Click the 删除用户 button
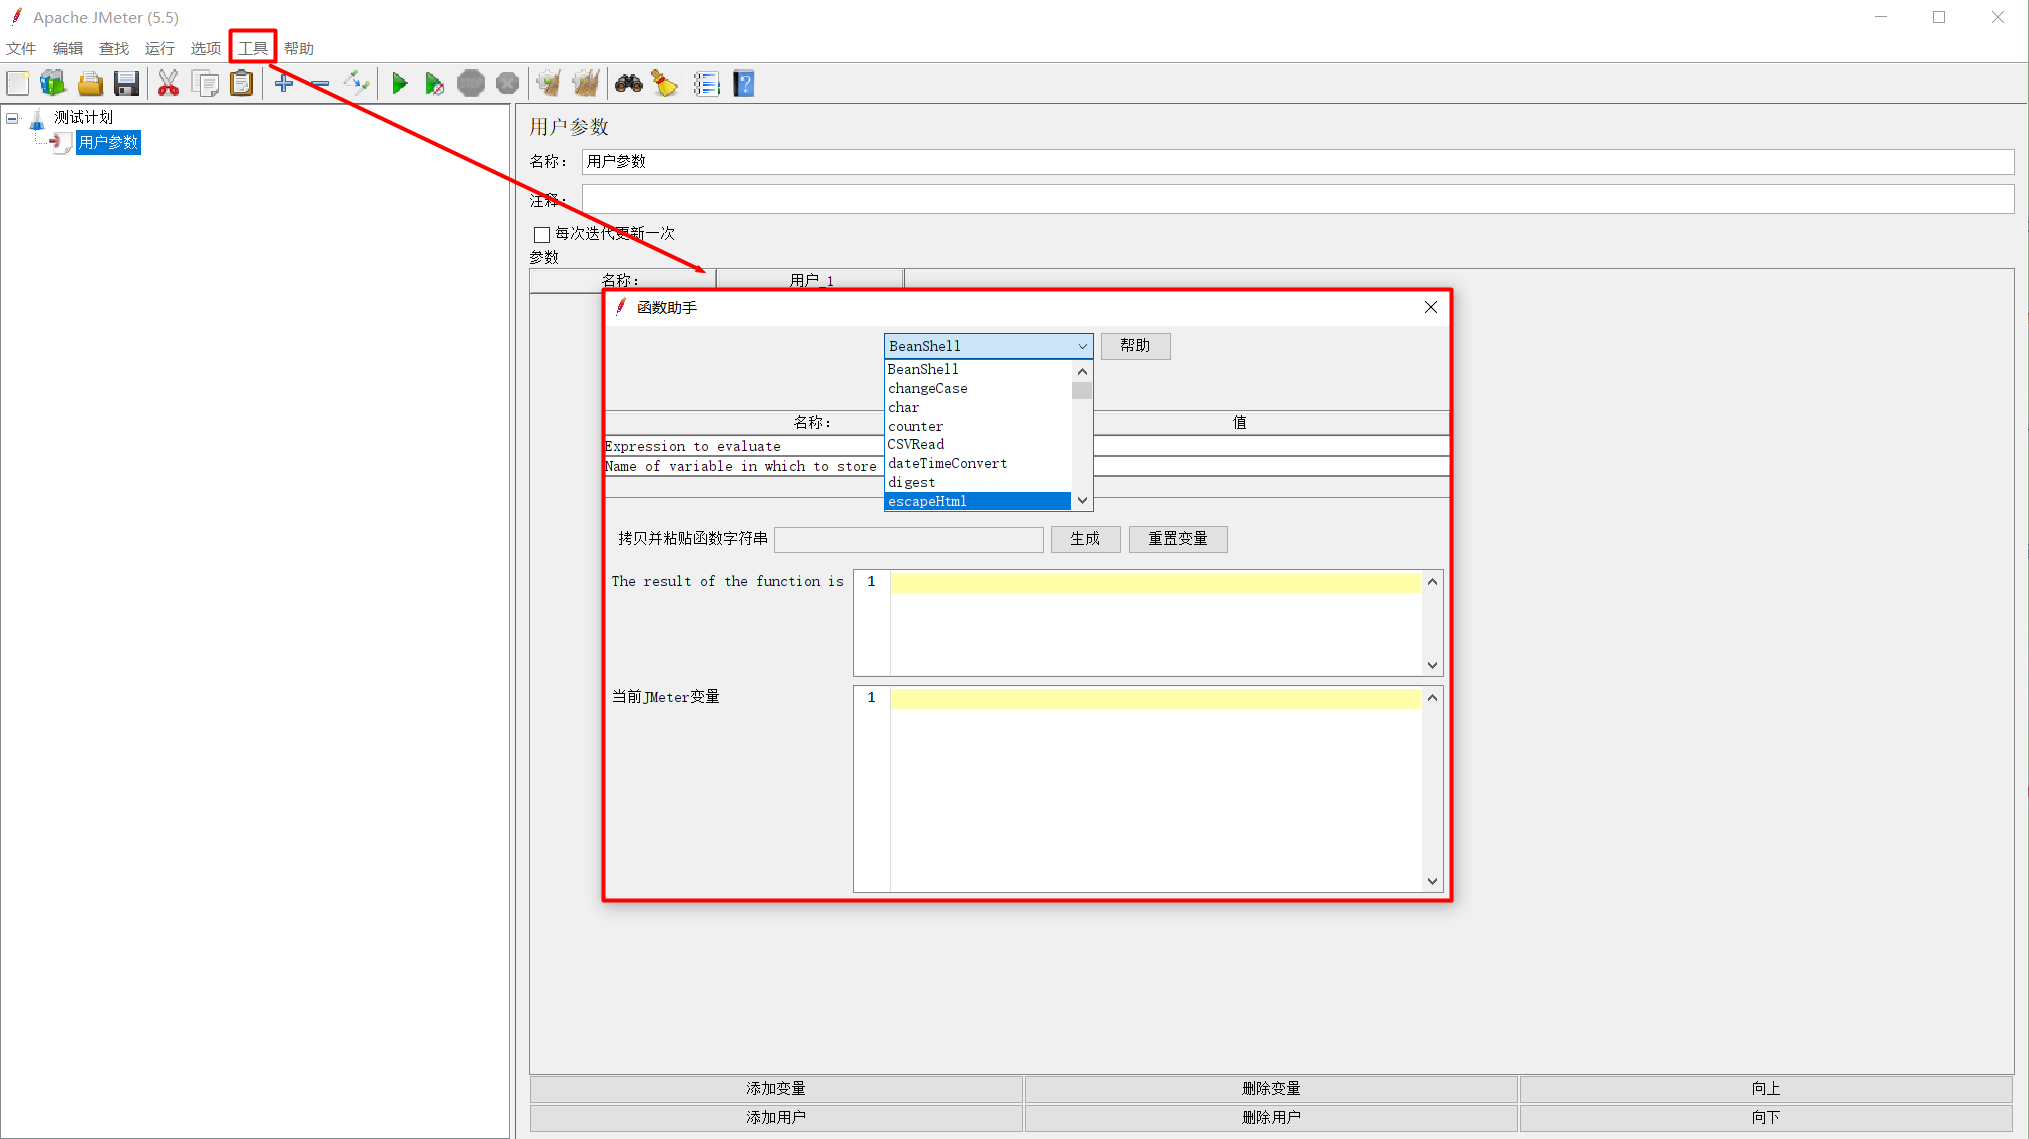Viewport: 2029px width, 1139px height. (x=1271, y=1118)
